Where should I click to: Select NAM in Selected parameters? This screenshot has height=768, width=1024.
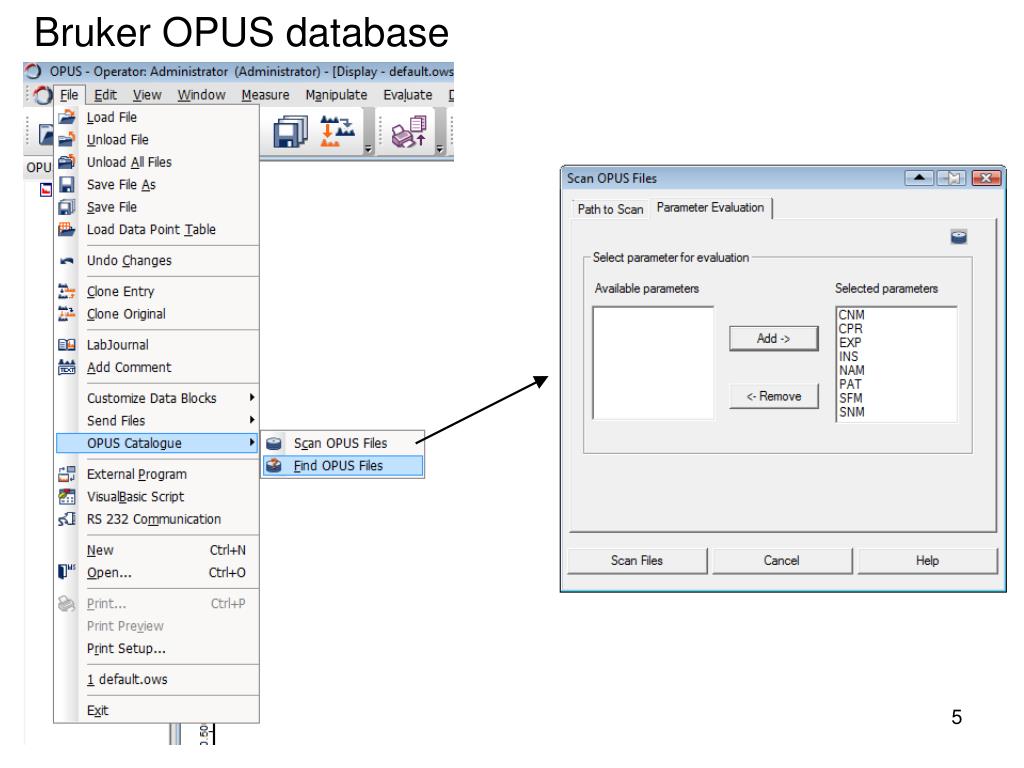[x=852, y=370]
